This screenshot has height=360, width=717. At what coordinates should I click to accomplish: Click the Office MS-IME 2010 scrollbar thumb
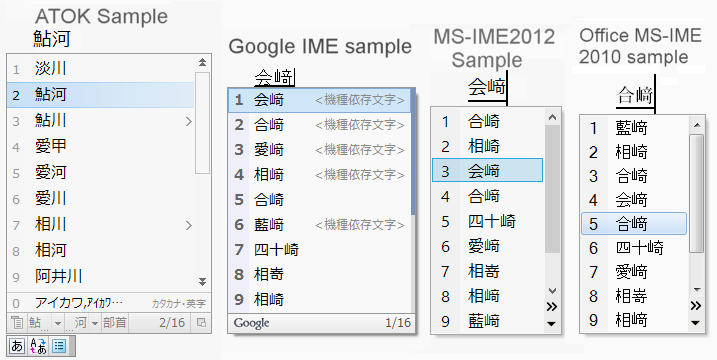coord(696,193)
